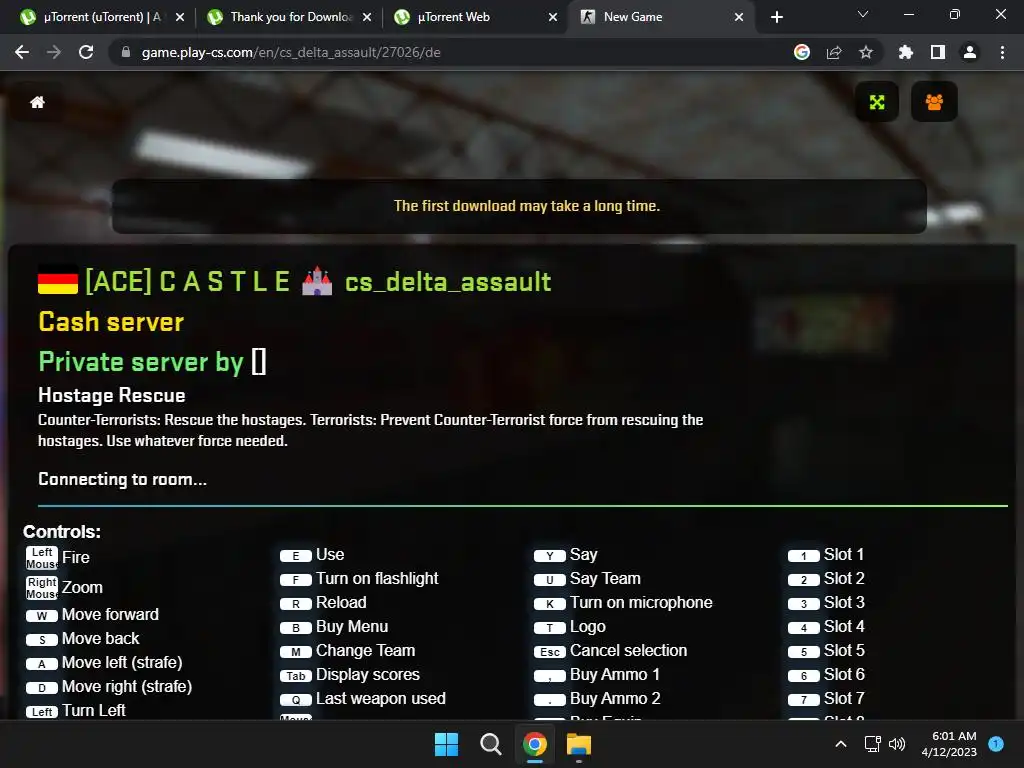Open a new tab with plus button
Screen dimensions: 1024x768
click(x=776, y=17)
